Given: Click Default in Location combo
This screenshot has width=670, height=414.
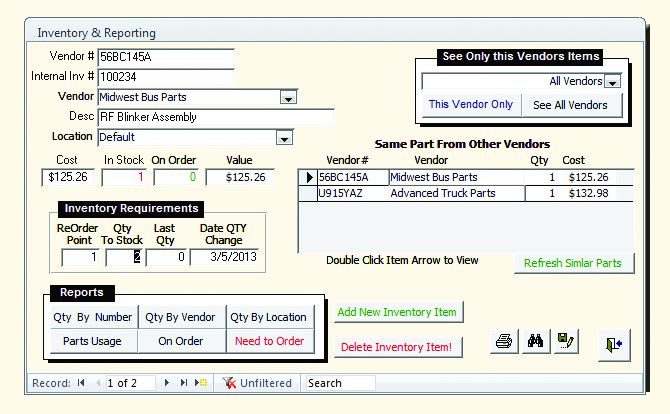Looking at the screenshot, I should [x=117, y=137].
